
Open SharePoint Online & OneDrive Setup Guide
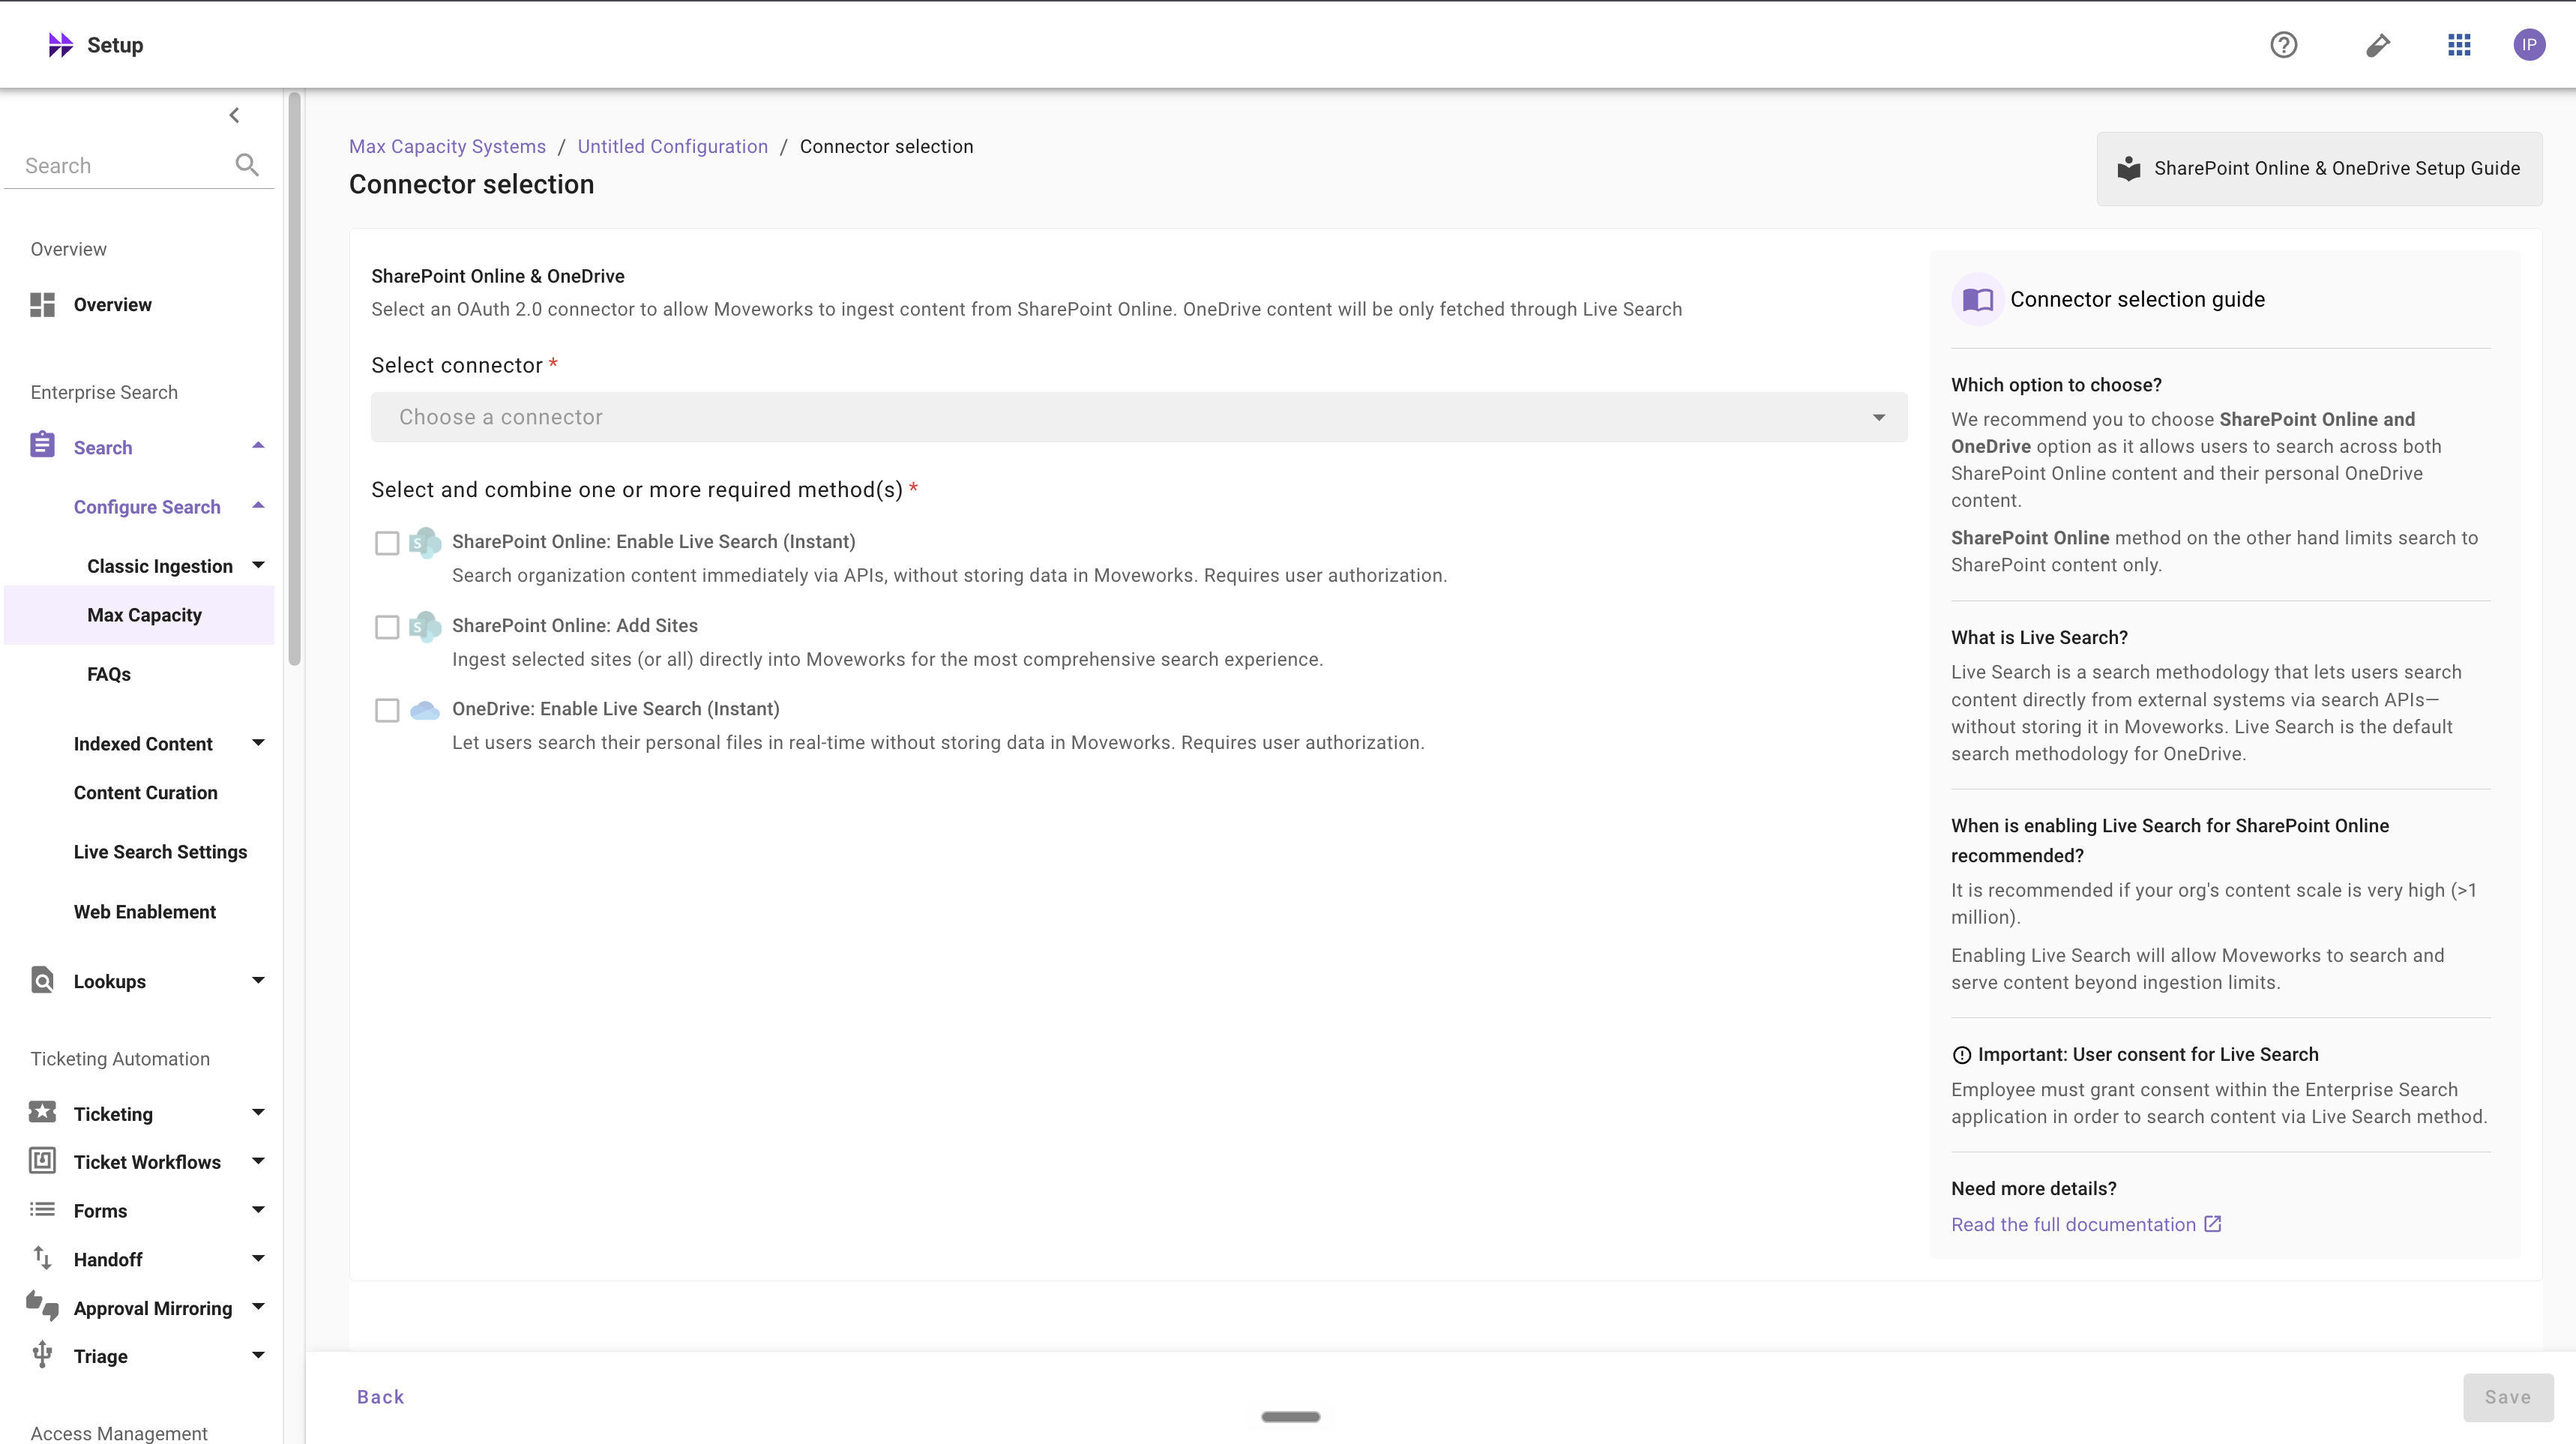tap(2319, 169)
